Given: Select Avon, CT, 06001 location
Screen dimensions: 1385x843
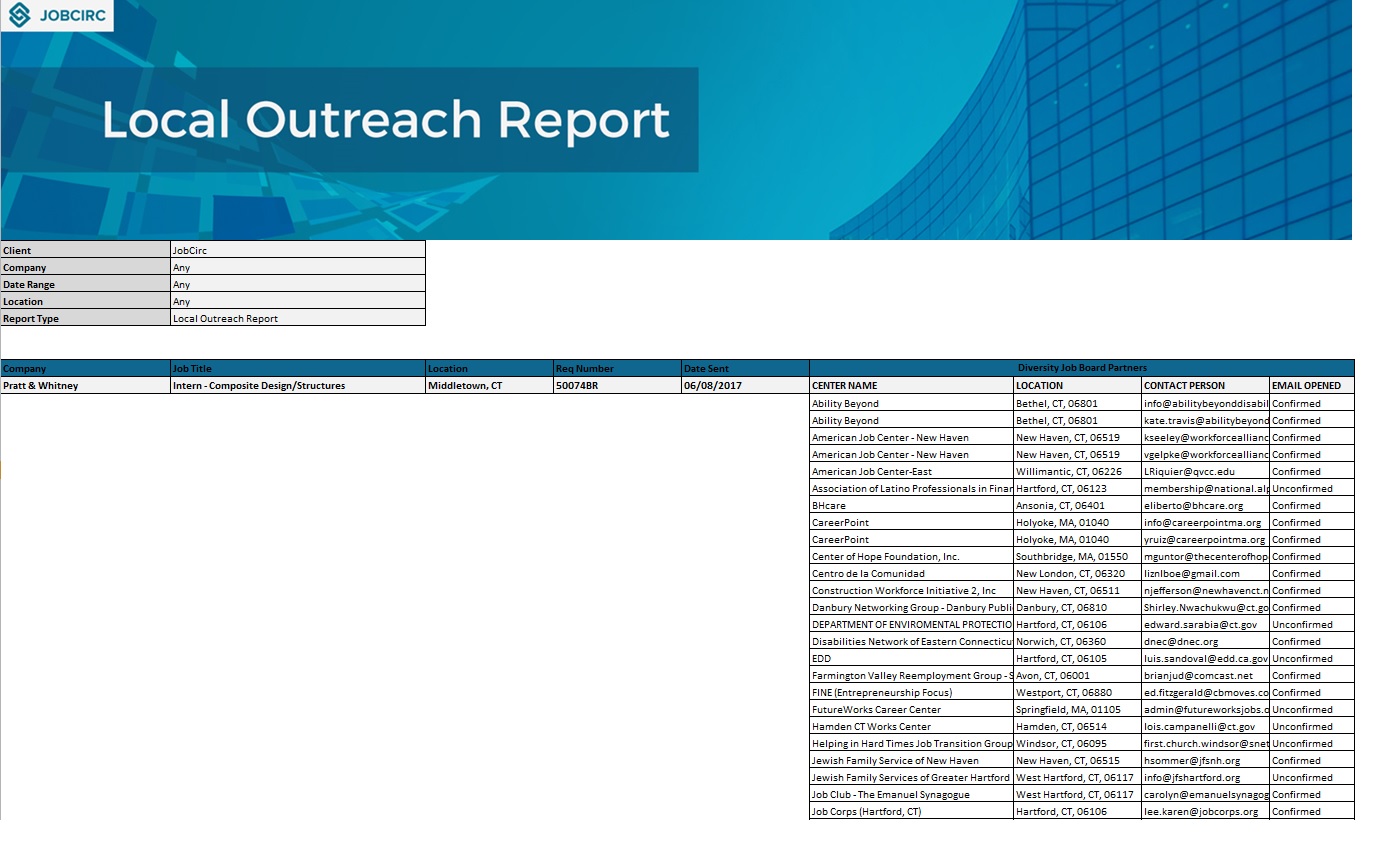Looking at the screenshot, I should [1078, 675].
